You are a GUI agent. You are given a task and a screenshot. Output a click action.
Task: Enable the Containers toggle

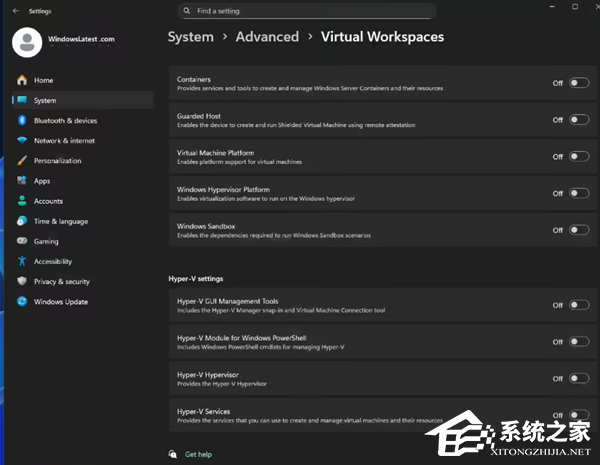[x=579, y=83]
